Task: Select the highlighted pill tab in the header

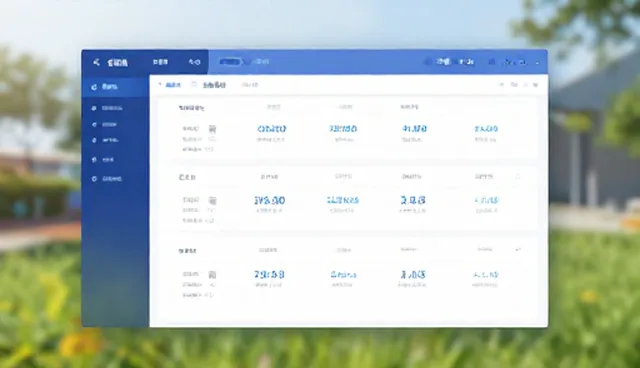Action: pos(230,62)
